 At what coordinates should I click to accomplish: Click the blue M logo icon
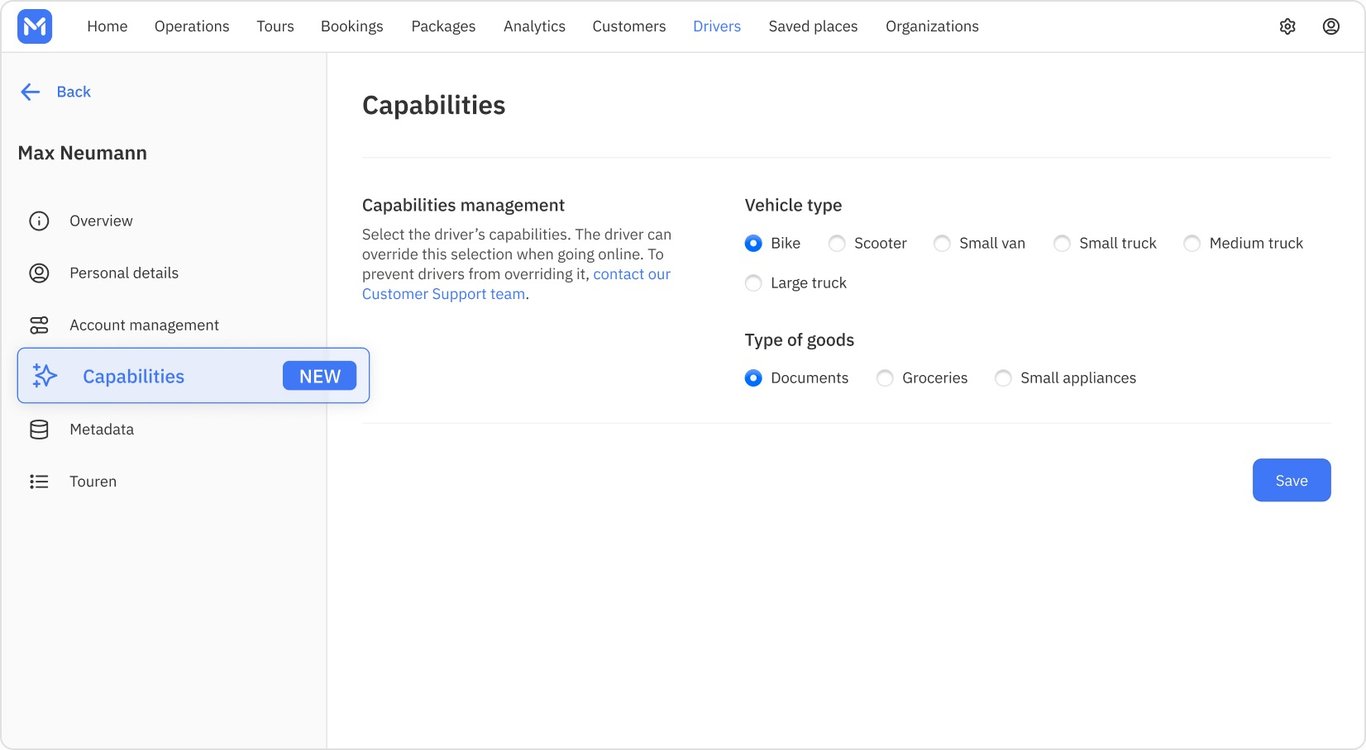coord(35,27)
